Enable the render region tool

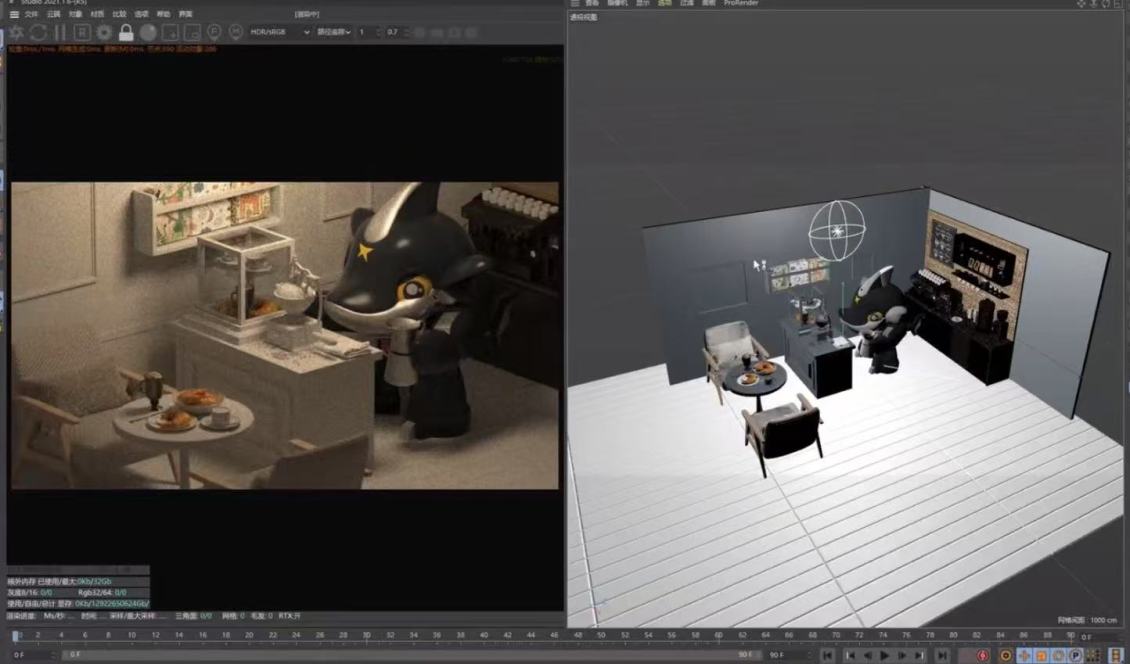point(170,32)
